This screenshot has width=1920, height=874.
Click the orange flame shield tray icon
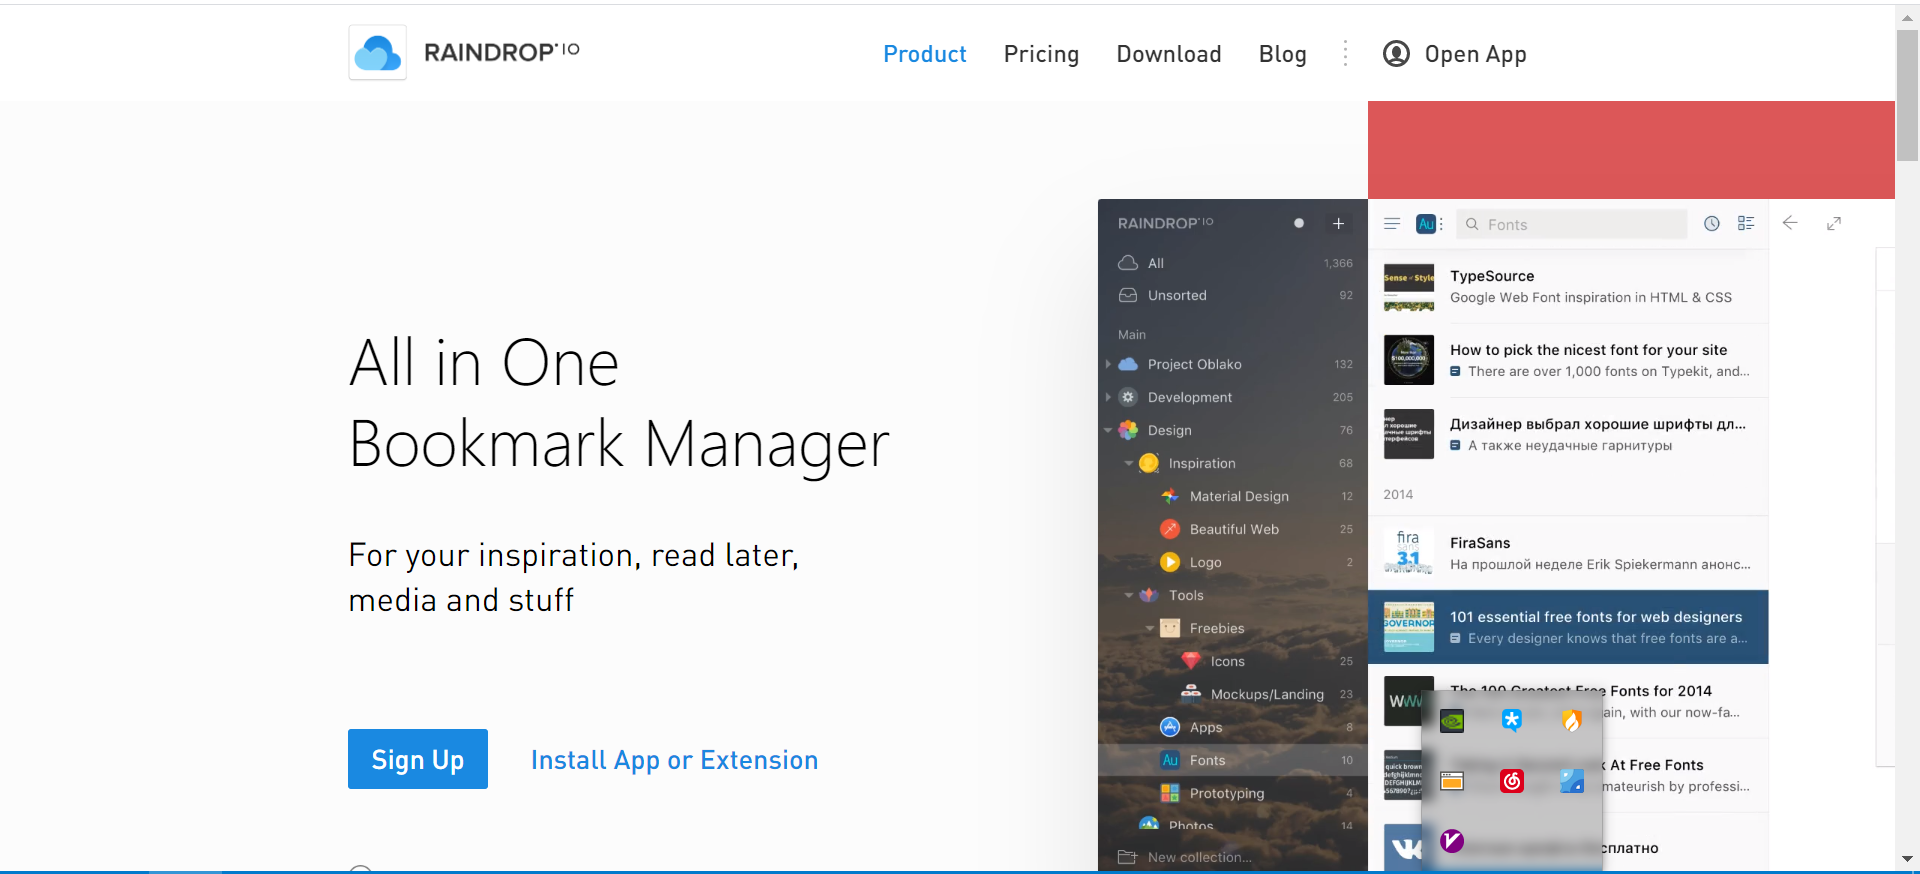(1572, 721)
